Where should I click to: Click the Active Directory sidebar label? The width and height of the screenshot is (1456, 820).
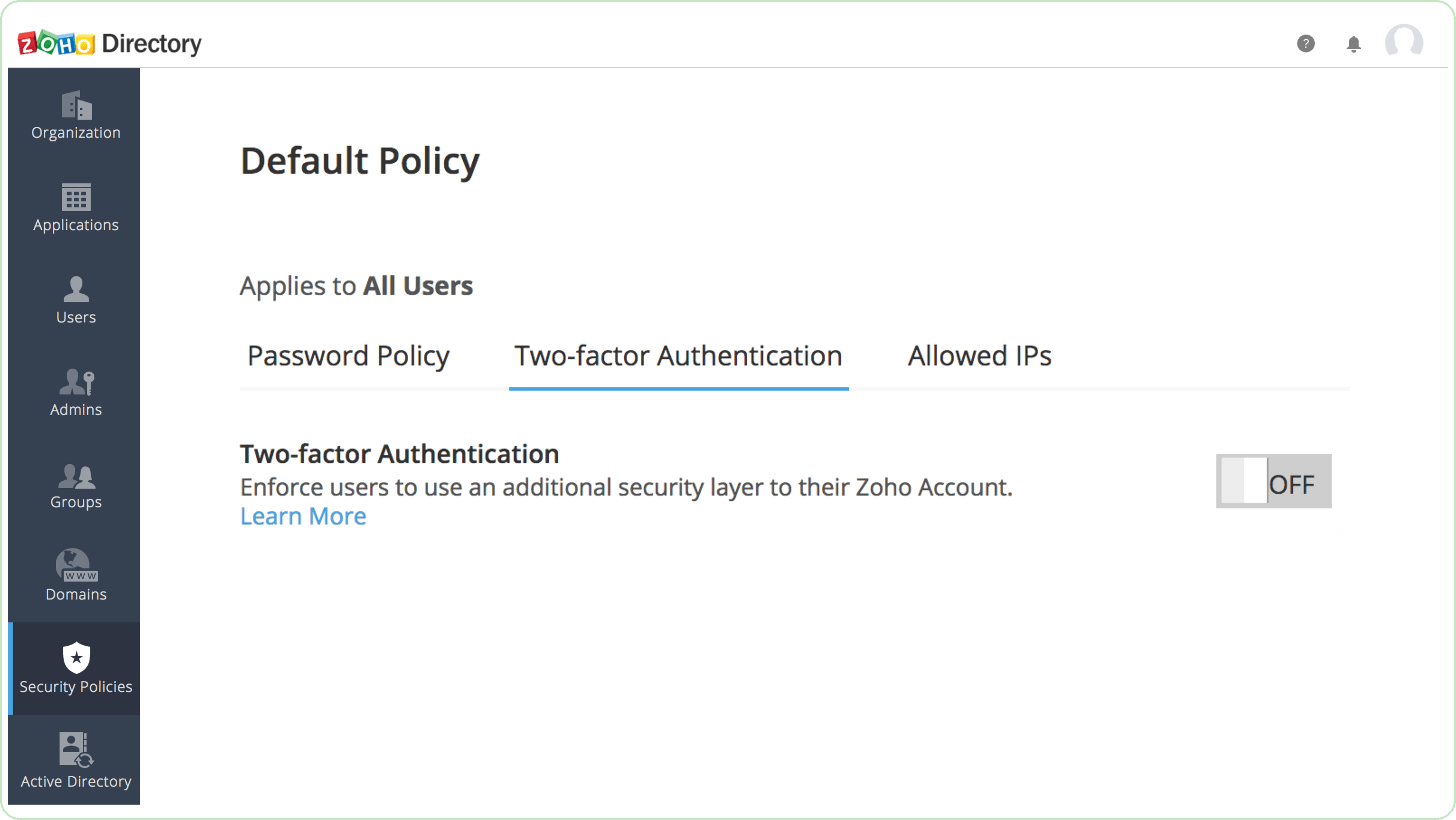76,782
